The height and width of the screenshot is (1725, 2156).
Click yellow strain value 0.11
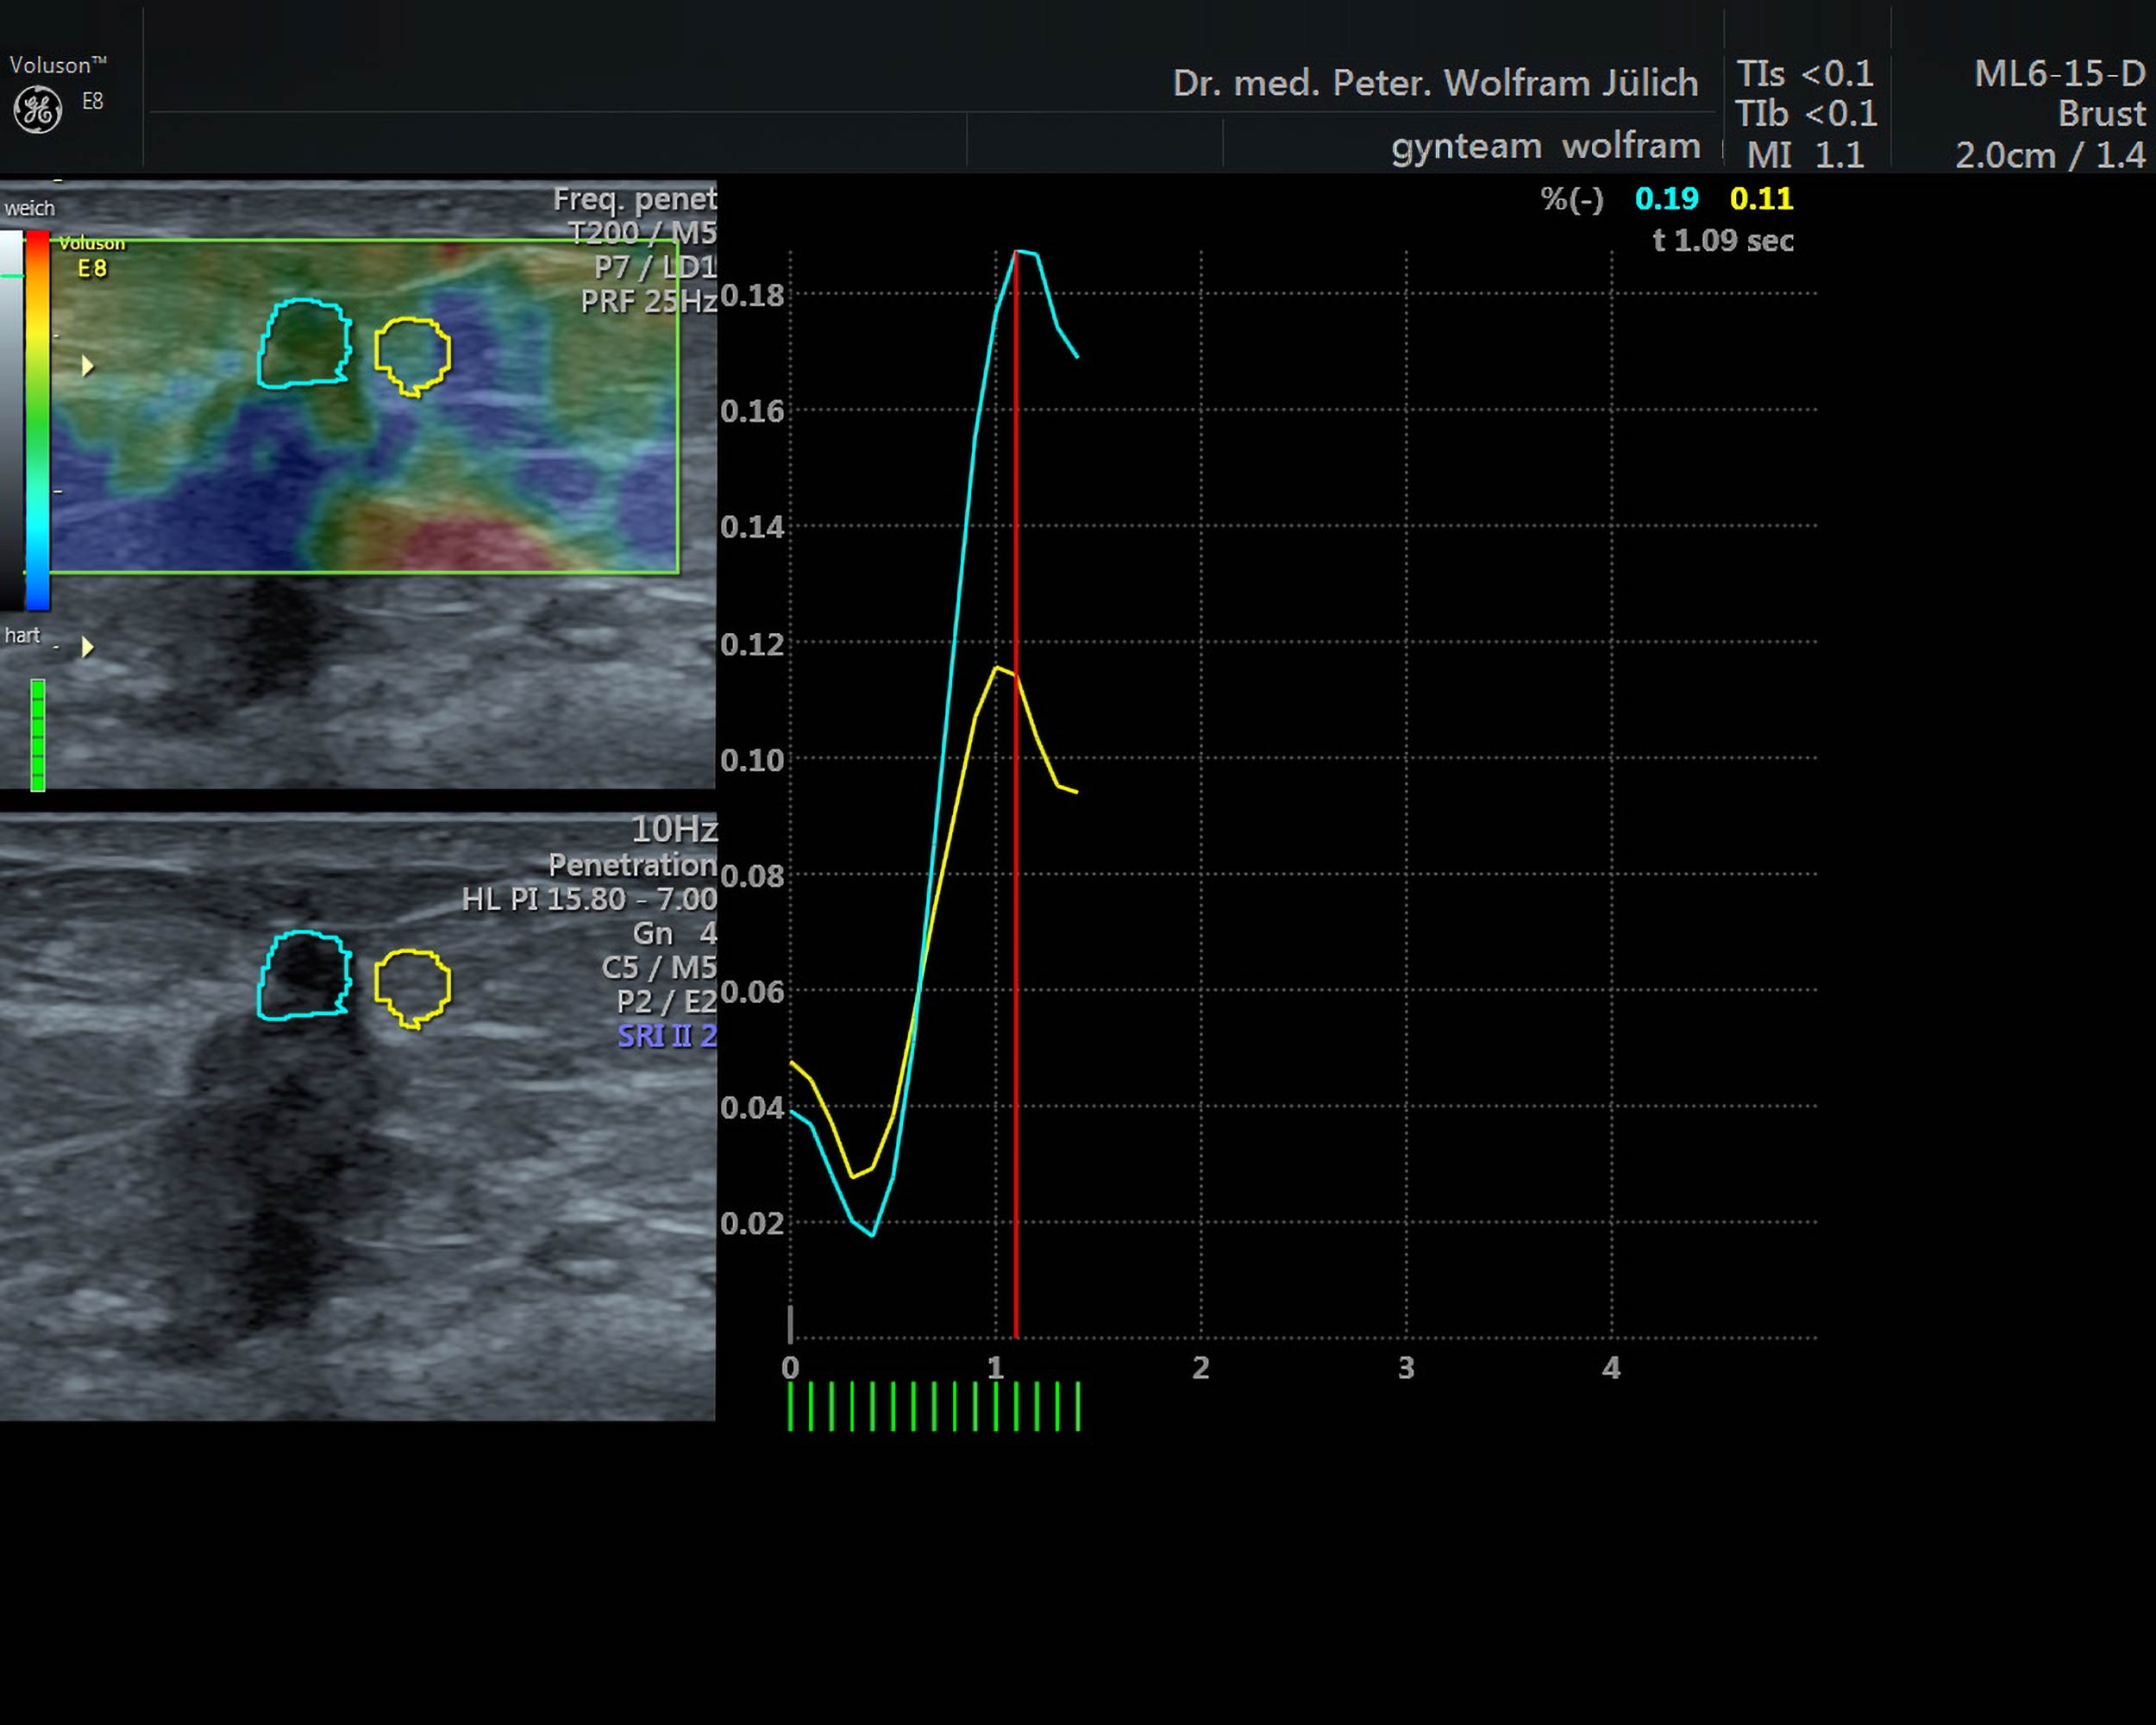pyautogui.click(x=1761, y=199)
